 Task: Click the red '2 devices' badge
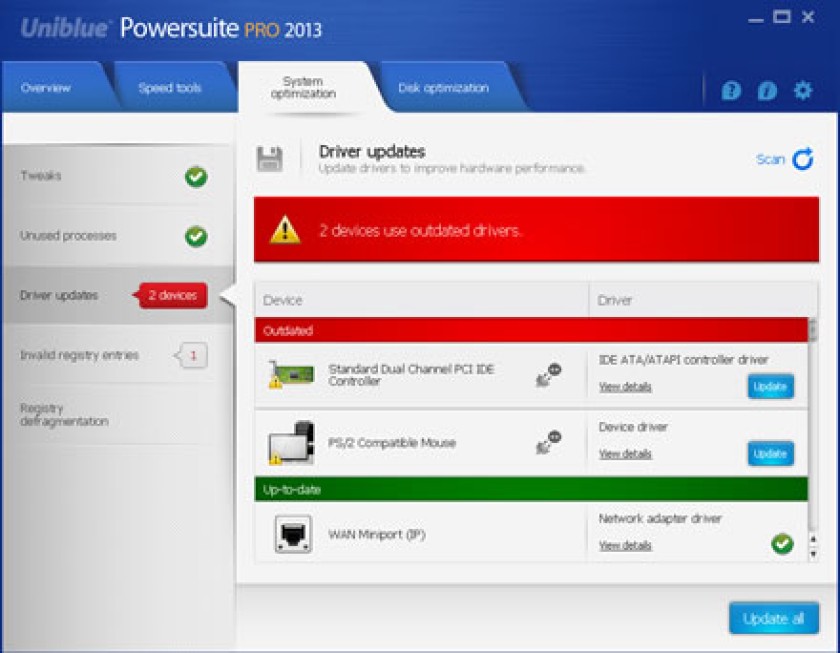tap(171, 295)
